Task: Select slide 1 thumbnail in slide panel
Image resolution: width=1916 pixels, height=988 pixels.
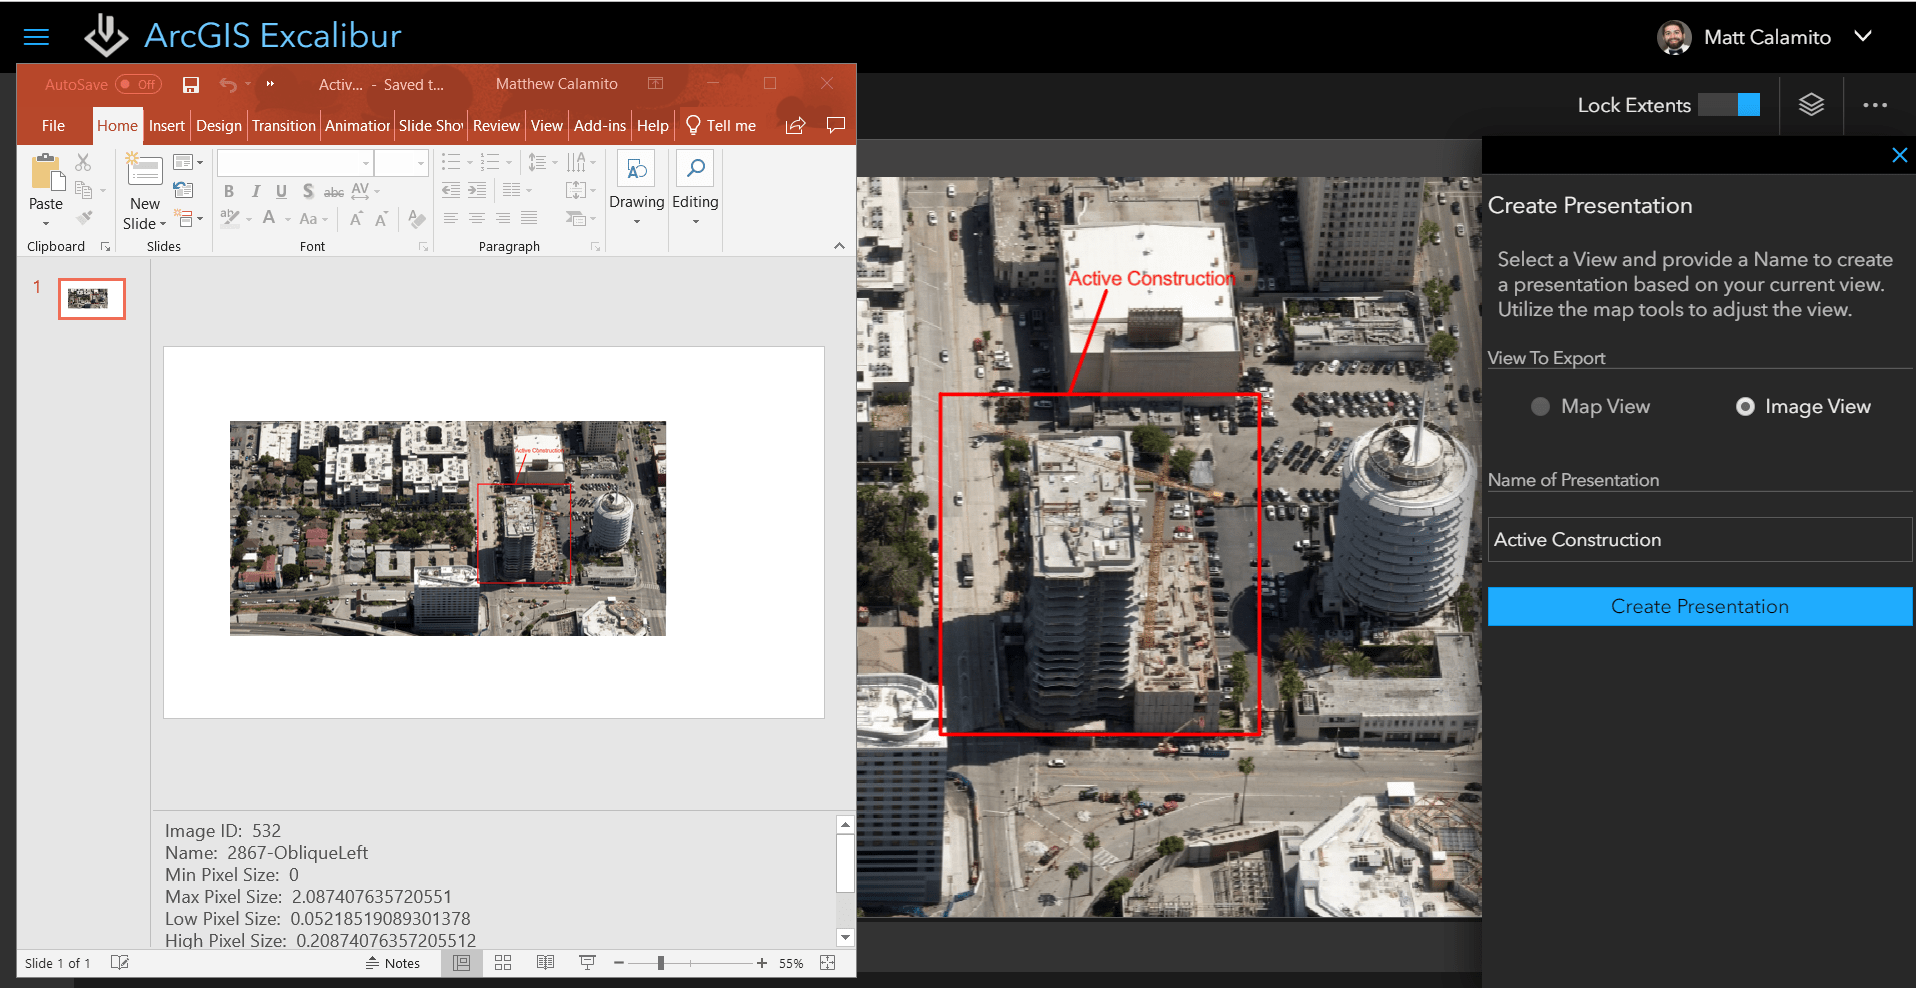Action: 91,298
